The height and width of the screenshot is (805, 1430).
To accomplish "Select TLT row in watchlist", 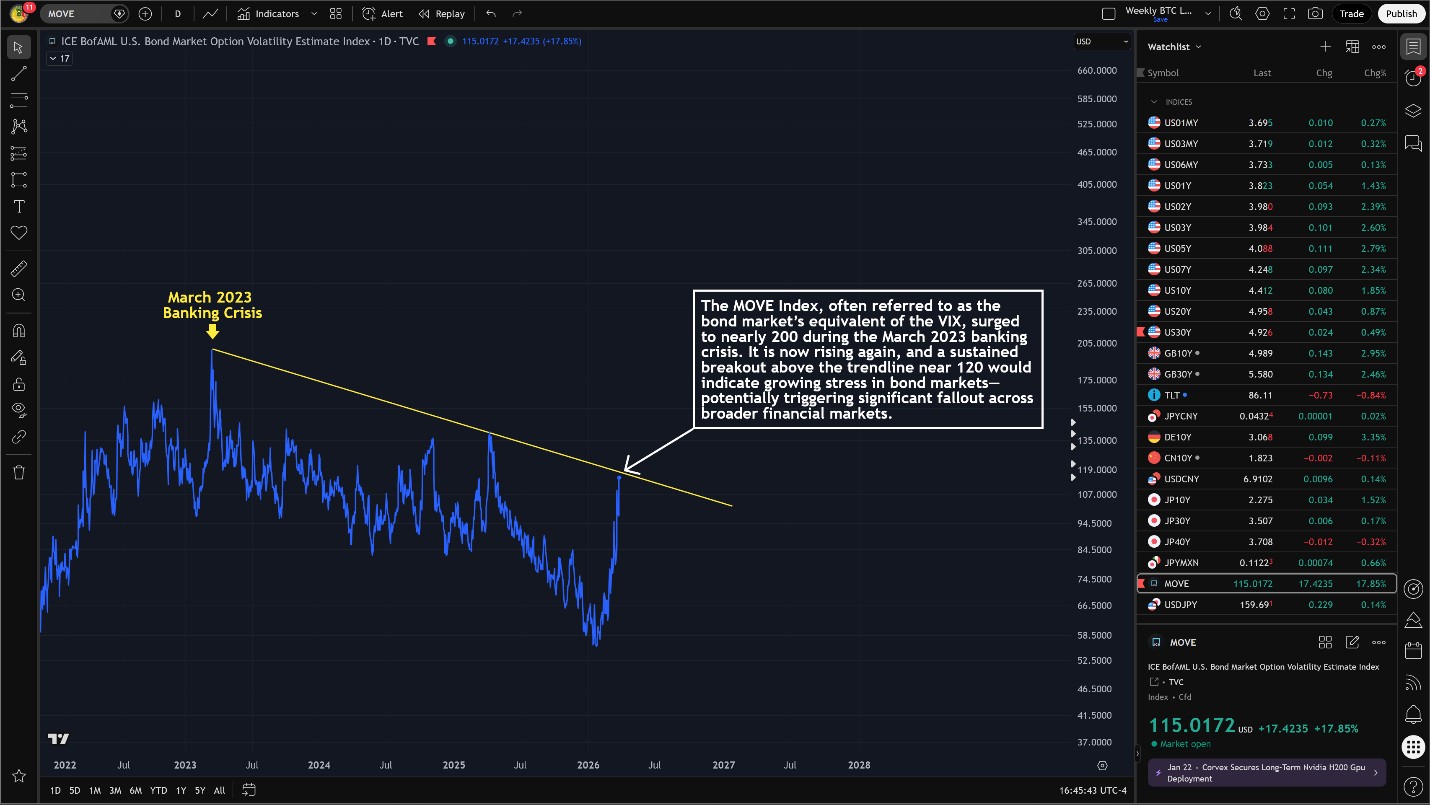I will coord(1267,395).
